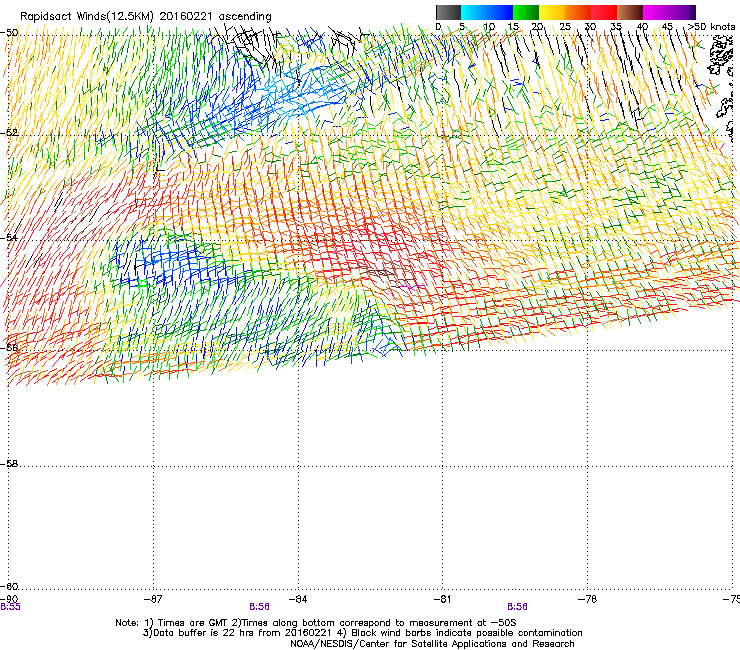This screenshot has width=740, height=650.
Task: Click the -78 longitude axis label
Action: 588,599
